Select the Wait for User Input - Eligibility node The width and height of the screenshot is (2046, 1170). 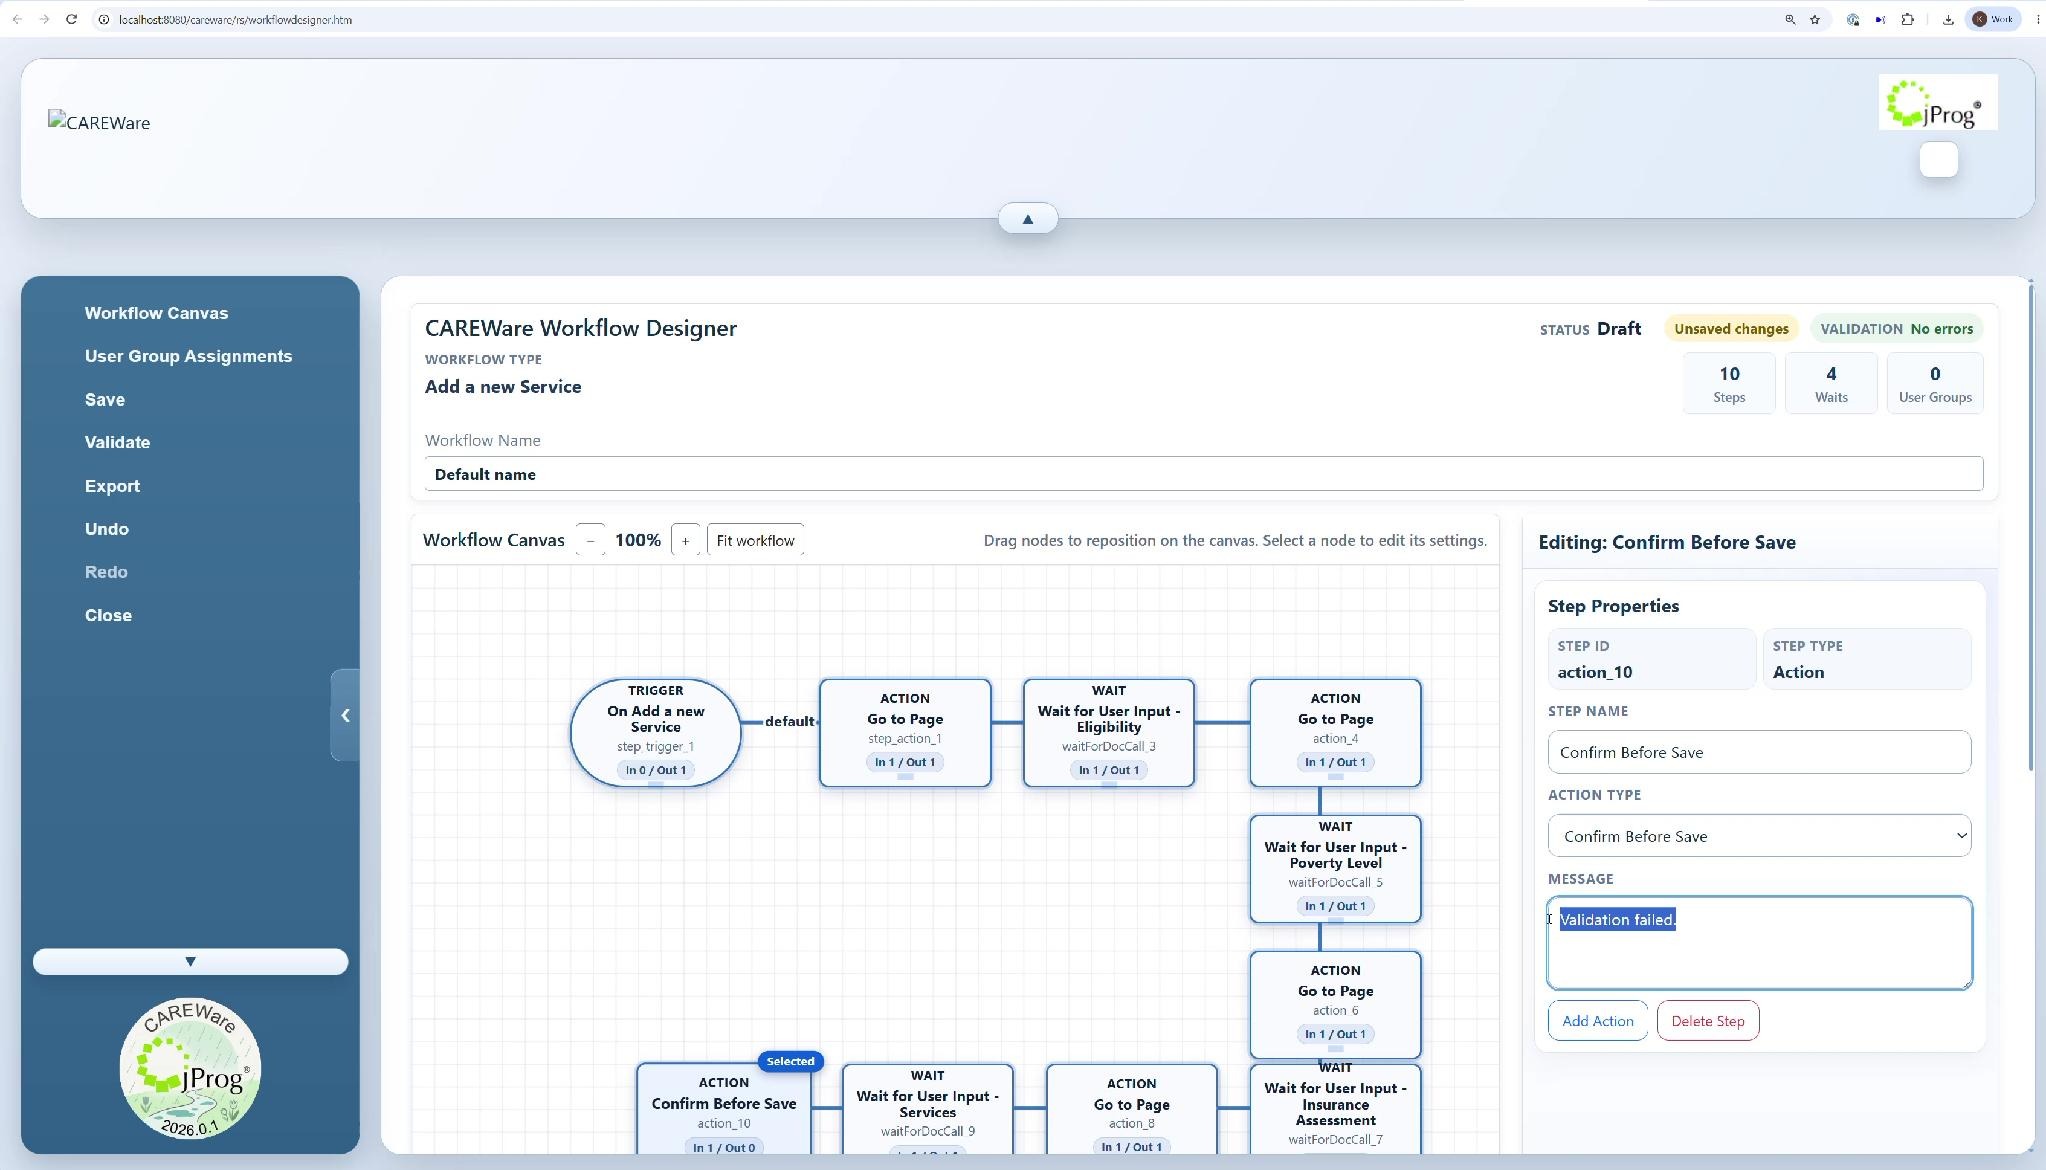click(x=1108, y=732)
